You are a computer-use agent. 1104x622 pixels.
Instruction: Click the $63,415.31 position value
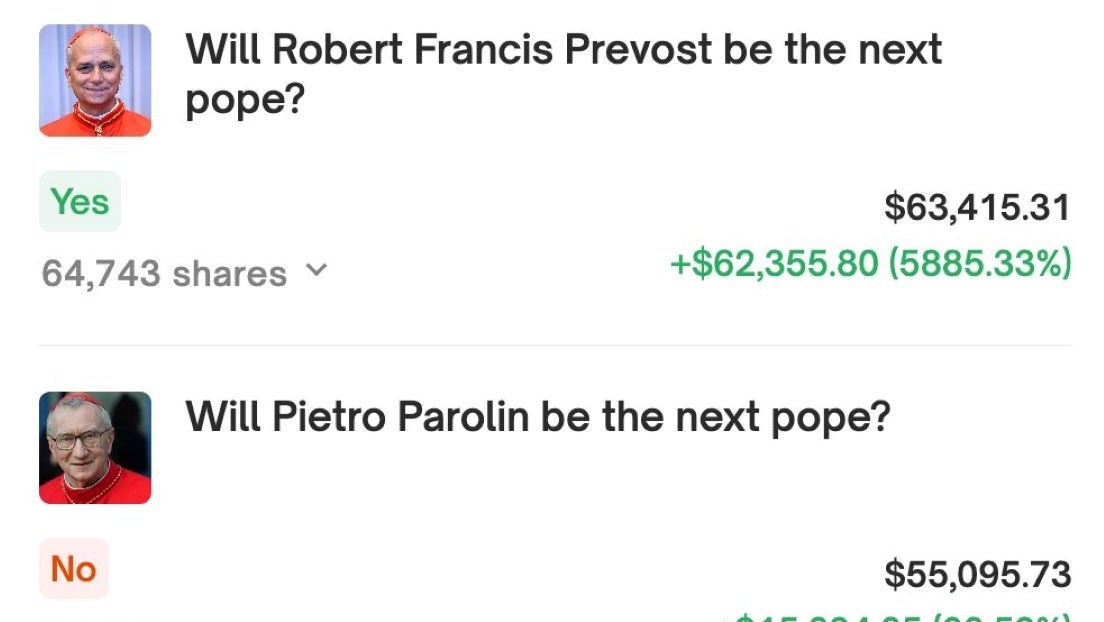[x=977, y=207]
